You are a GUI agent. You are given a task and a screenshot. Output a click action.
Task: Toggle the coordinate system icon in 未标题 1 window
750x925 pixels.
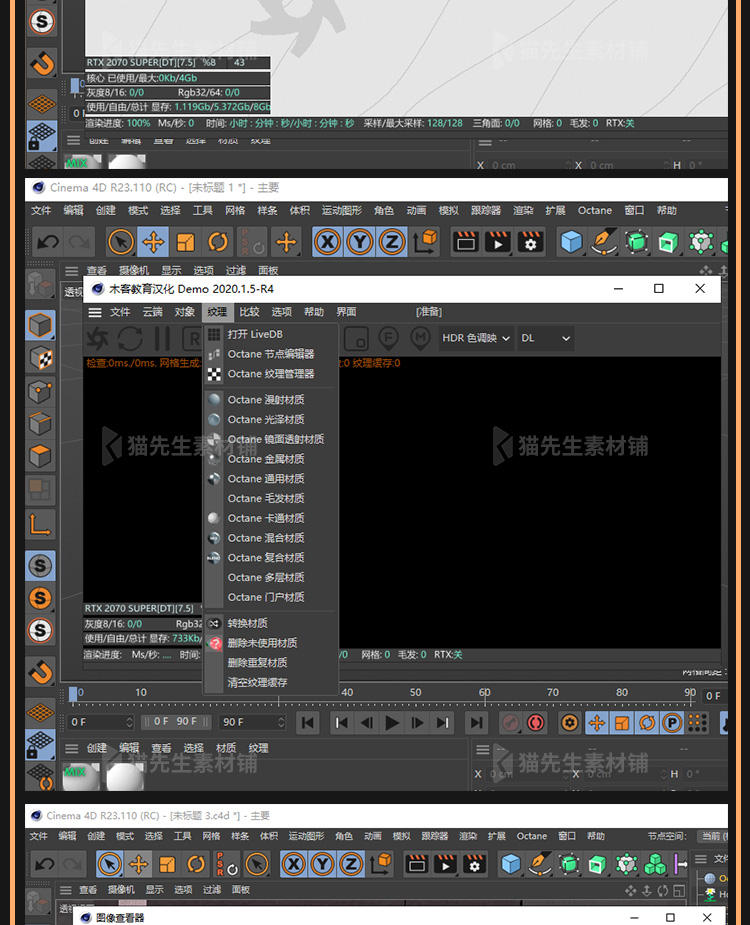425,242
